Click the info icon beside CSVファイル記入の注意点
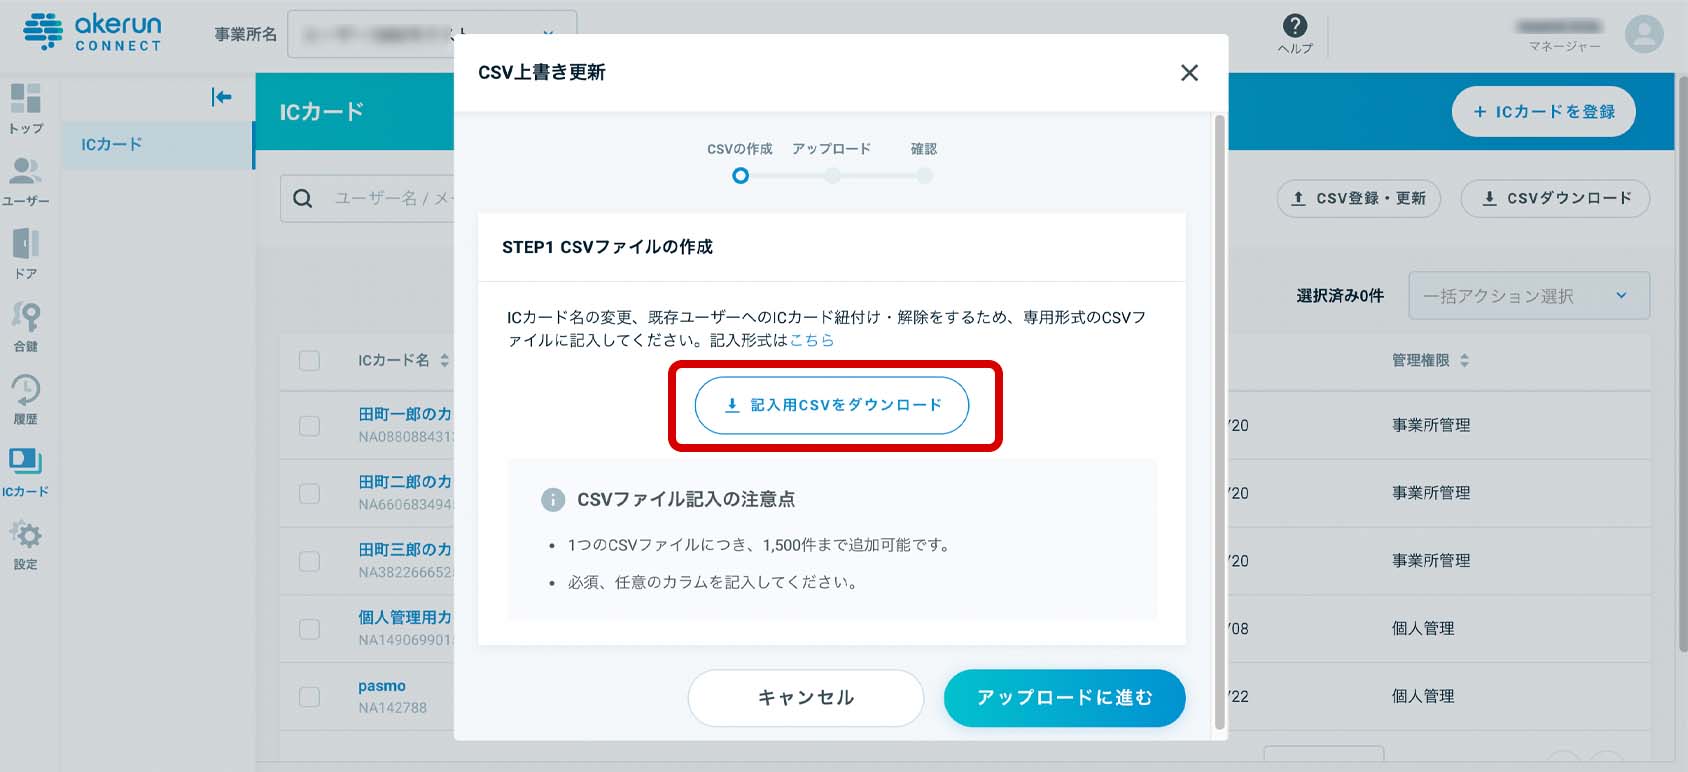1688x772 pixels. coord(552,499)
